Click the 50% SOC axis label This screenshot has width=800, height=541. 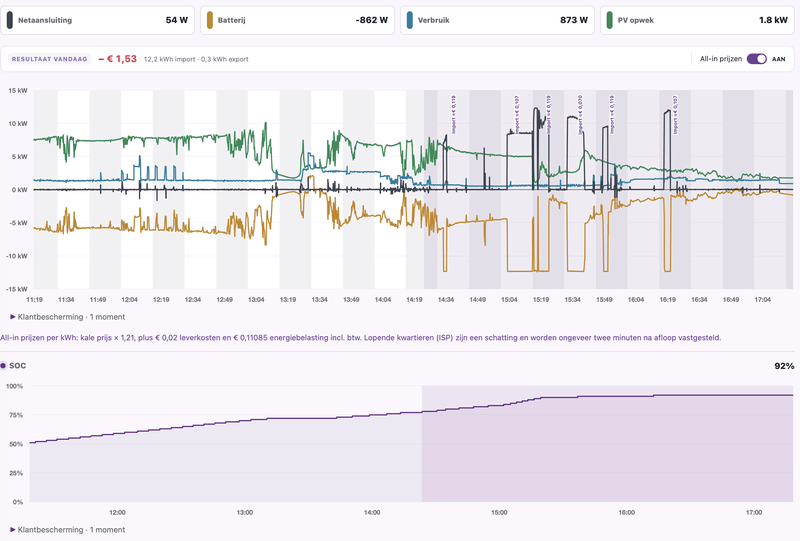pyautogui.click(x=16, y=444)
